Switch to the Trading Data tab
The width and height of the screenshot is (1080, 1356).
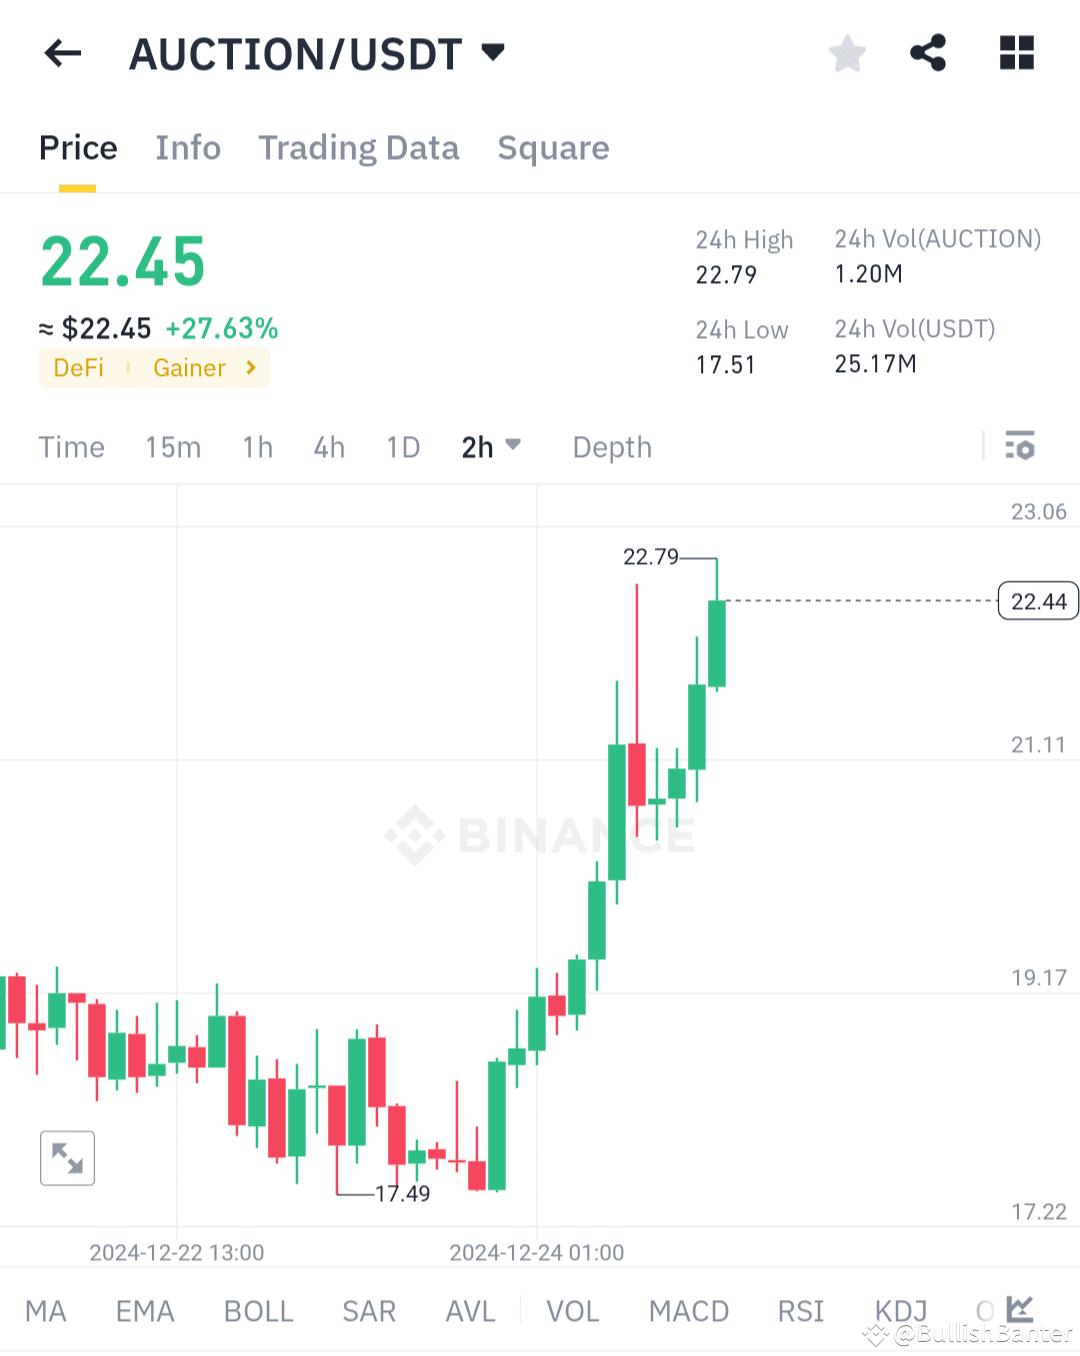(x=359, y=148)
